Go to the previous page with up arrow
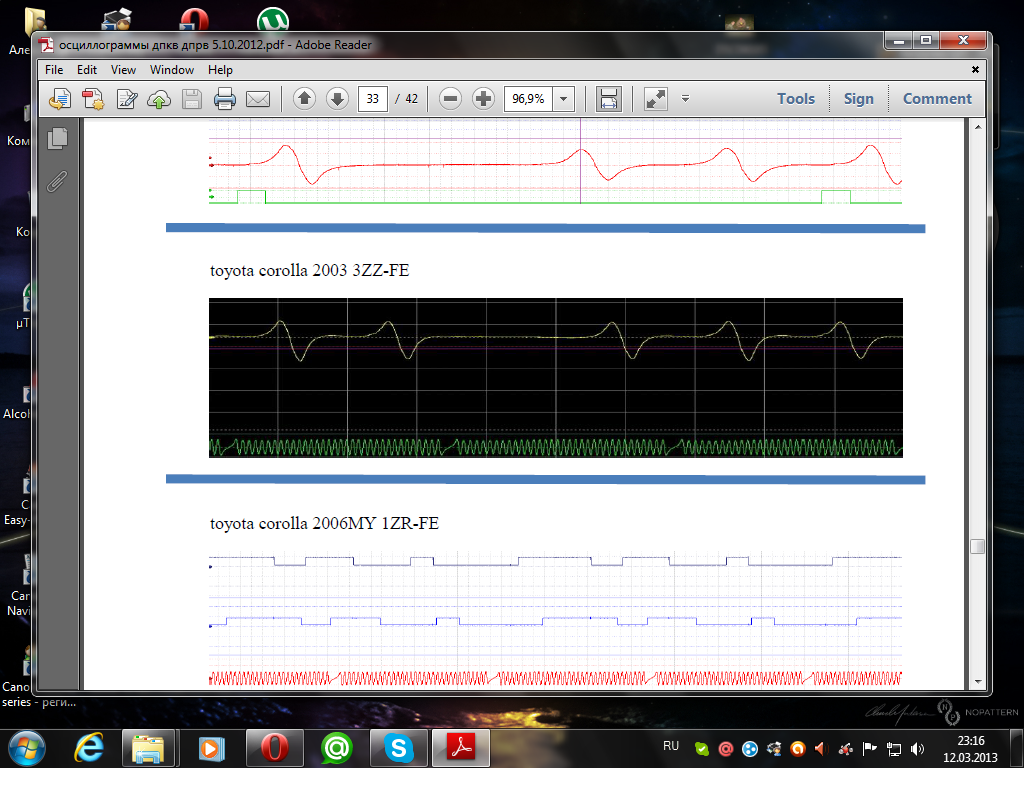The image size is (1024, 800). [304, 99]
